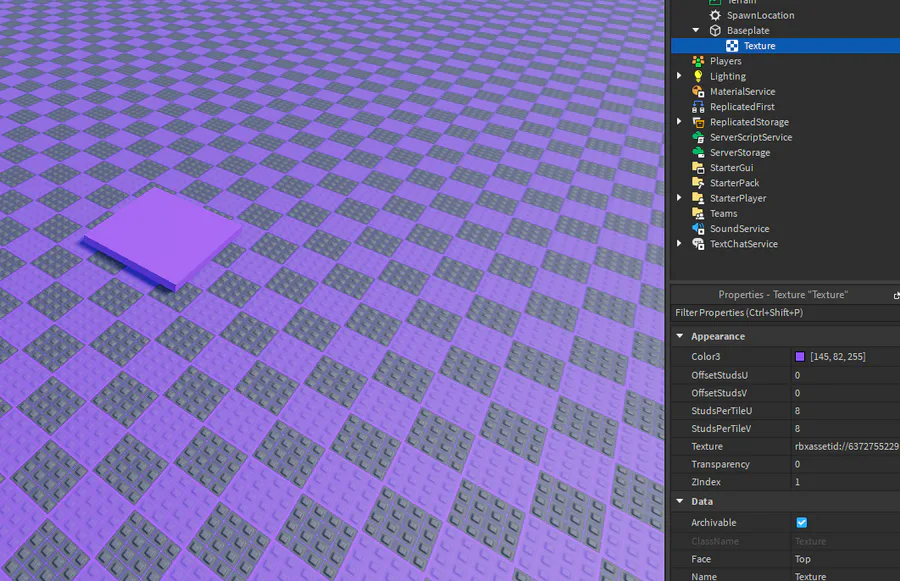This screenshot has height=581, width=900.
Task: Click the ReplicatedStorage icon
Action: (698, 122)
